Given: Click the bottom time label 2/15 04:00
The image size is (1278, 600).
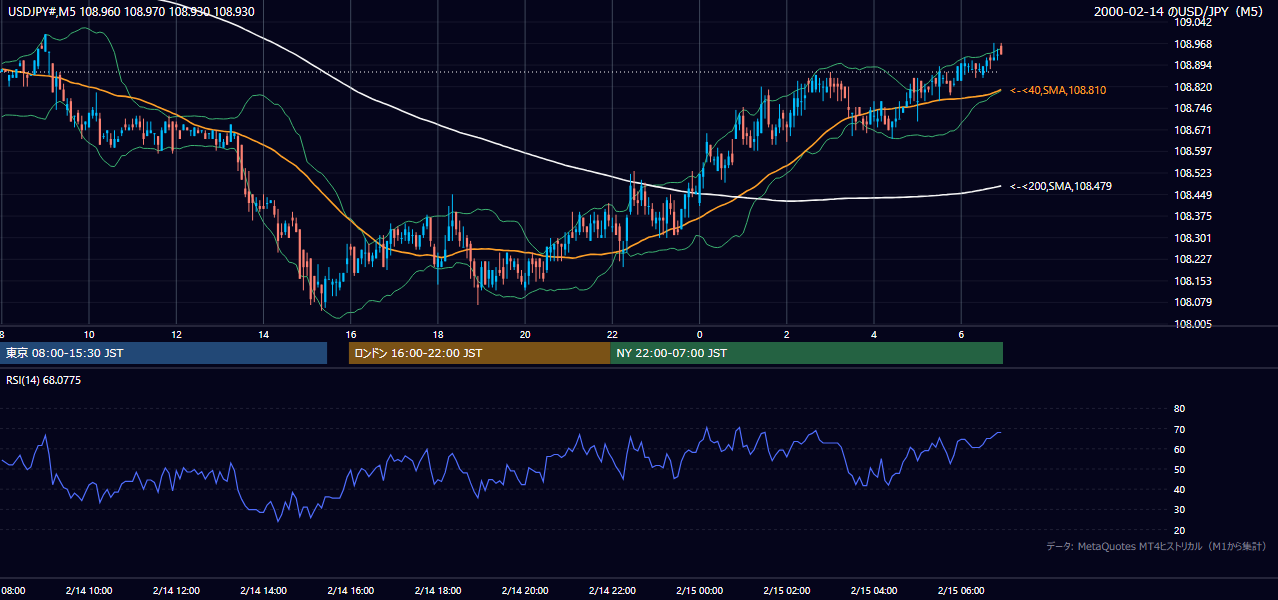Looking at the screenshot, I should click(x=874, y=590).
